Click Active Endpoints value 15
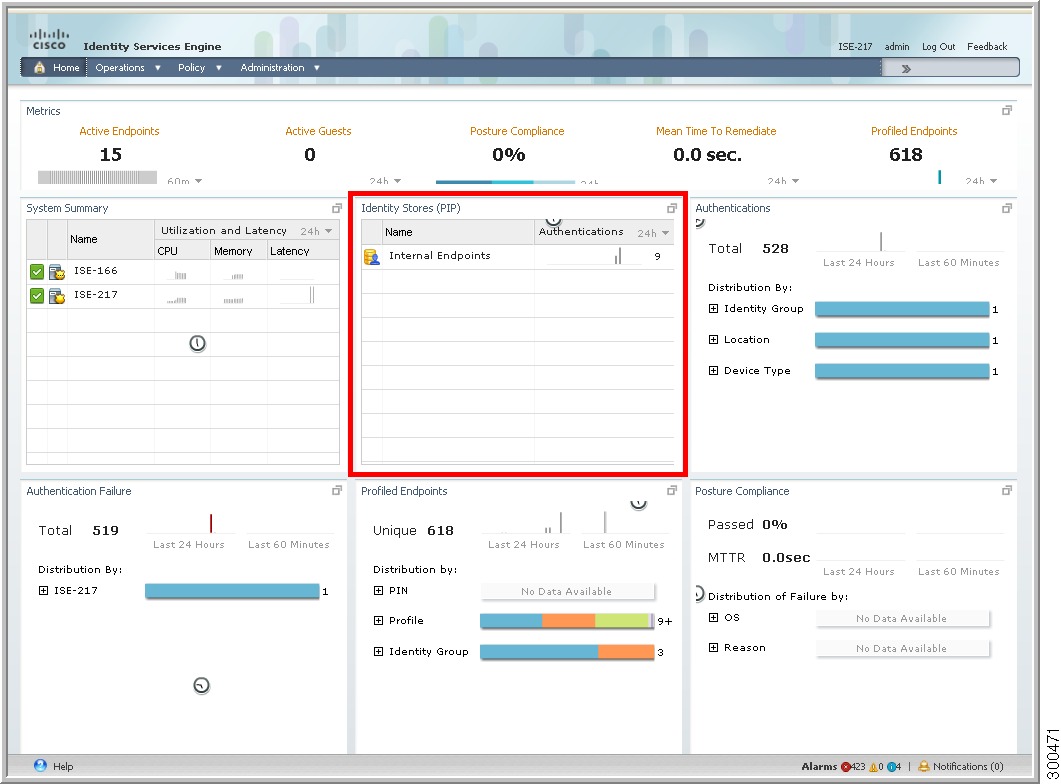Screen dimensions: 1061x784 111,155
